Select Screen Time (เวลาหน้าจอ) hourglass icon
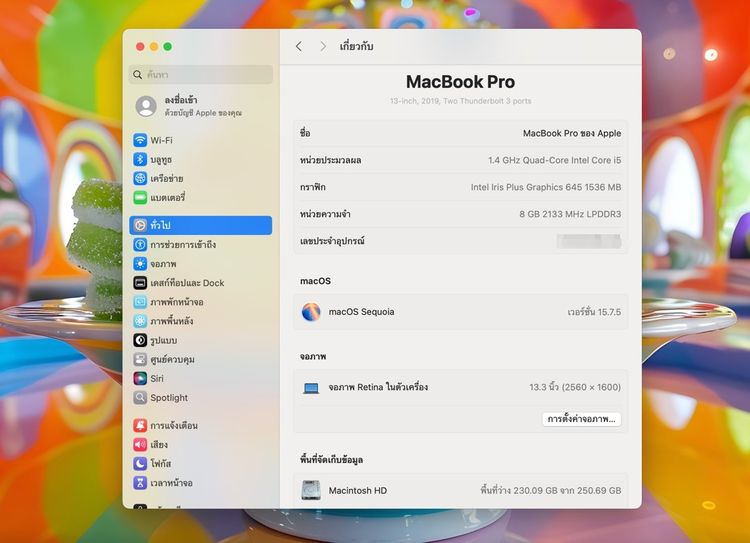The image size is (750, 543). [x=140, y=483]
